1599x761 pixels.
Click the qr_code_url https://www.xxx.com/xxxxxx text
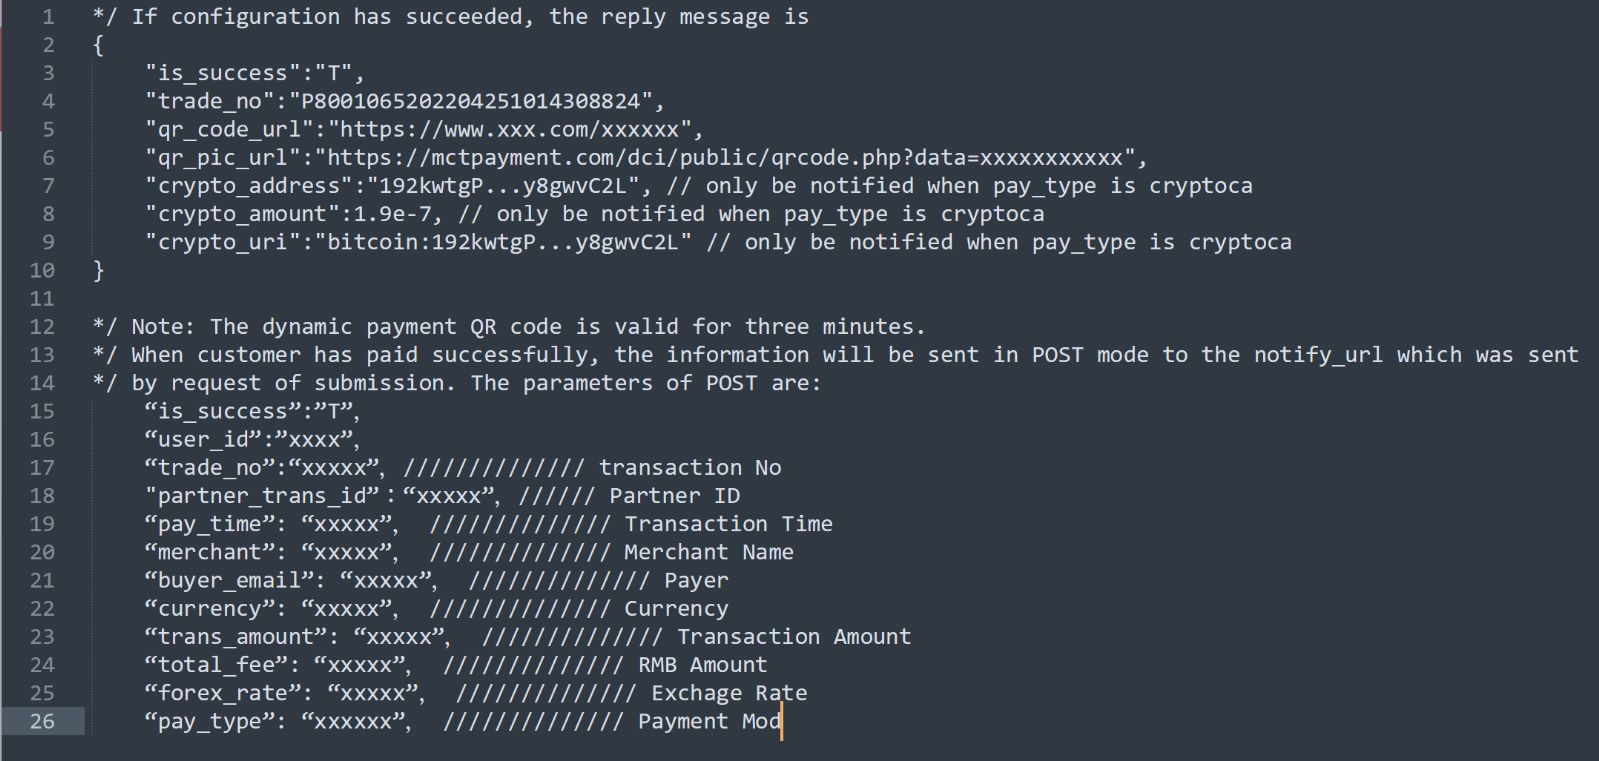tap(510, 129)
